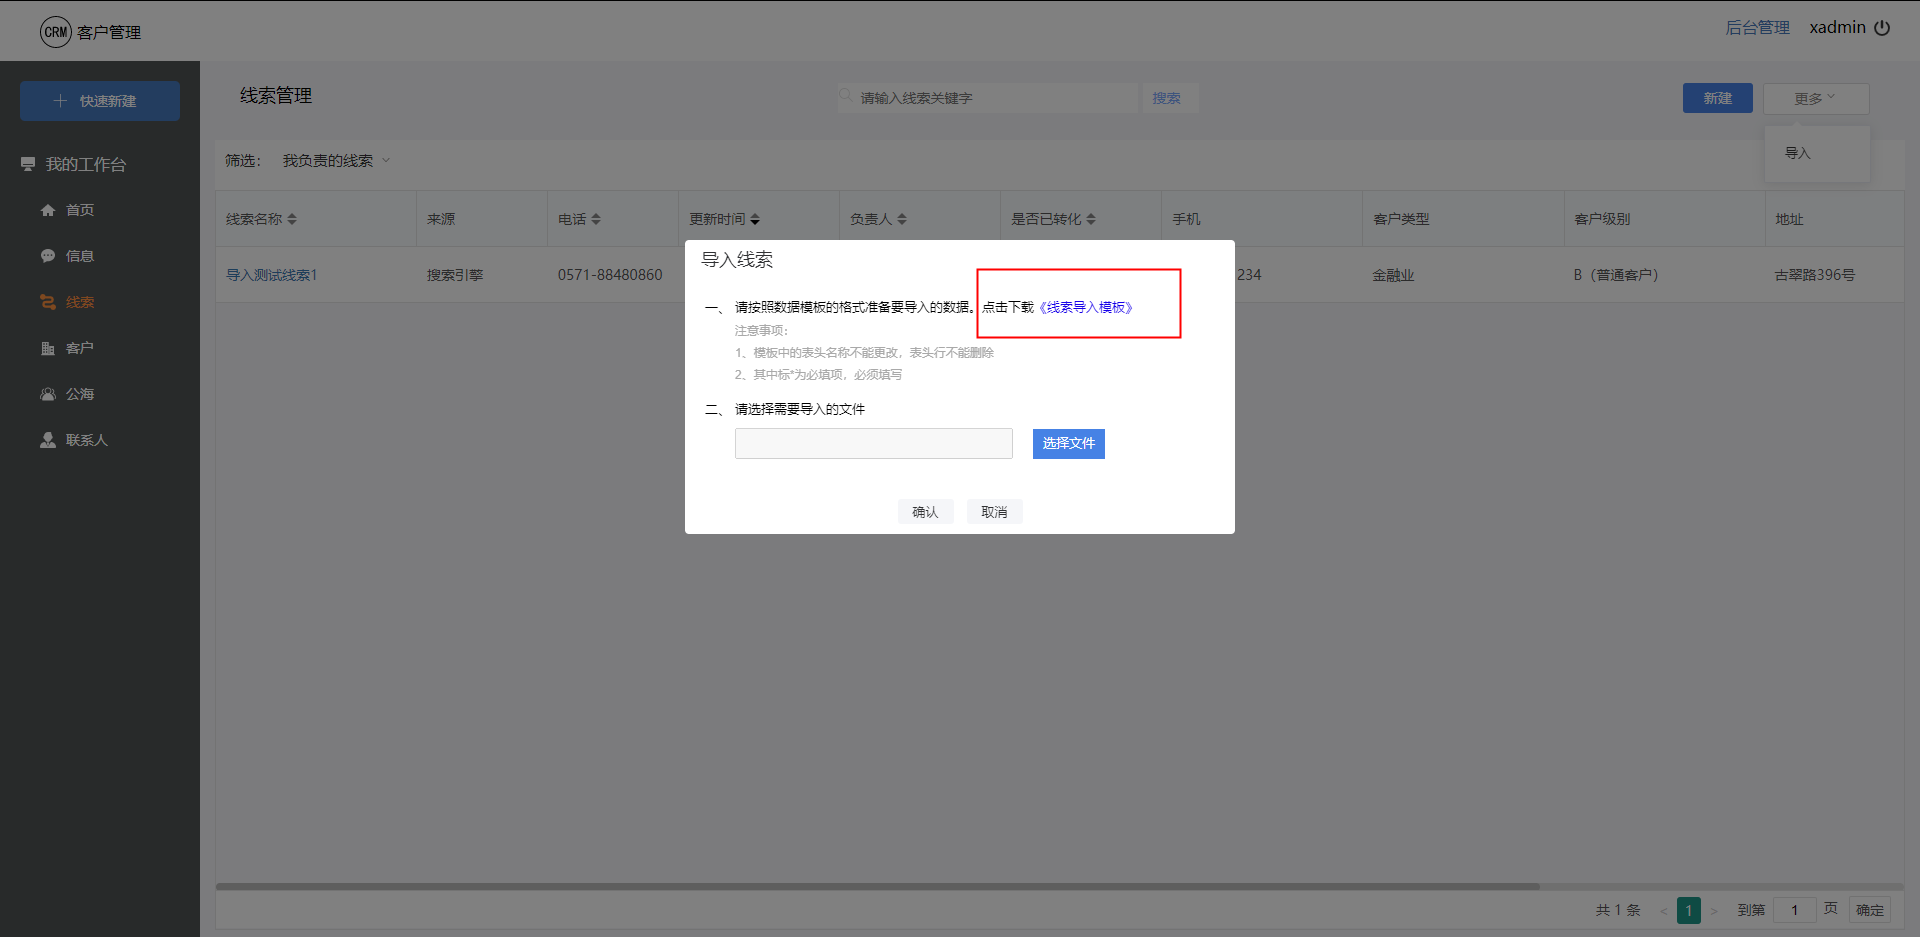Click the 公海 sidebar icon
Screen dimensions: 1920x937
coord(47,394)
